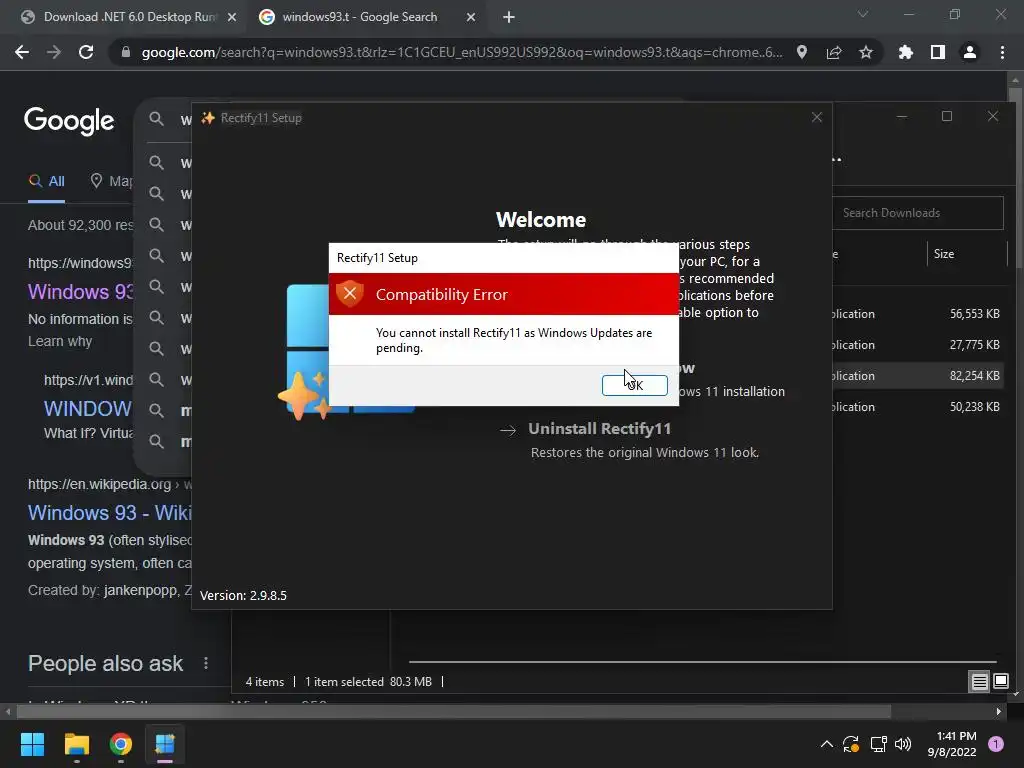Open the location permission icon in address bar
Image resolution: width=1024 pixels, height=768 pixels.
coord(802,52)
